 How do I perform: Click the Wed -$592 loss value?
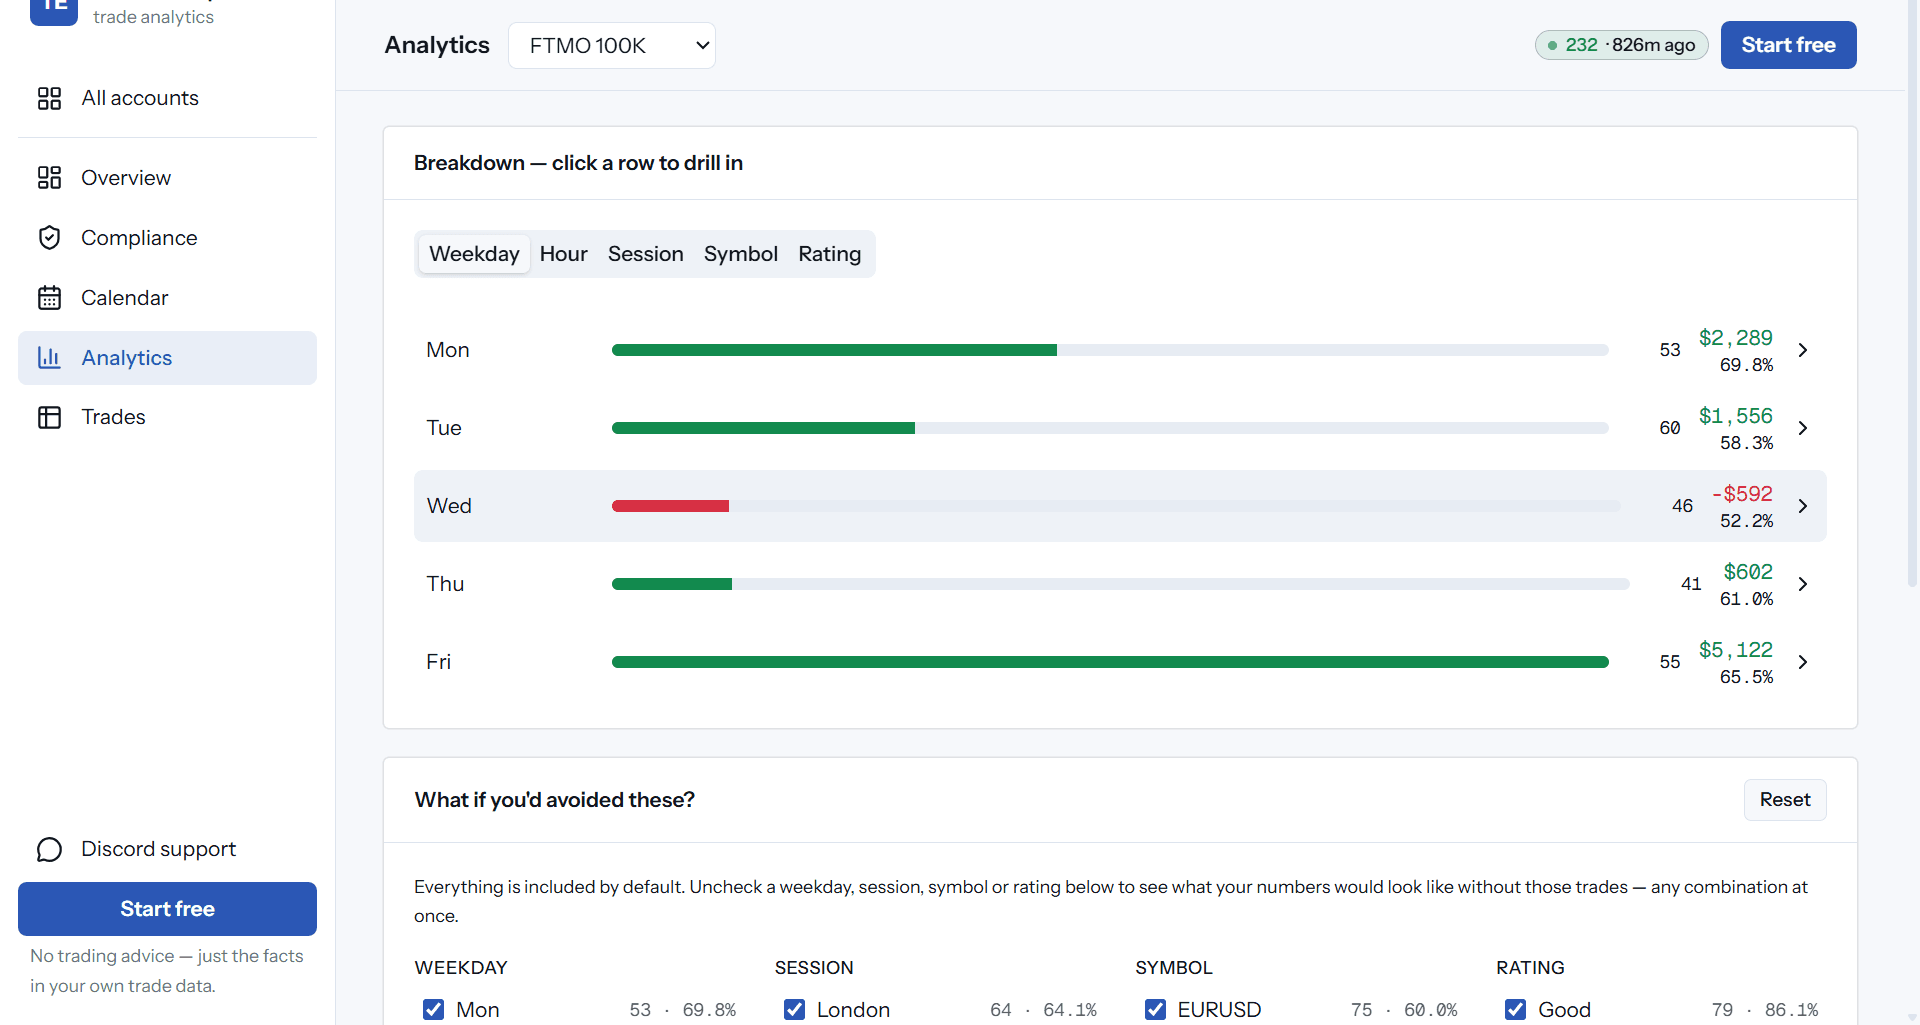(x=1742, y=494)
